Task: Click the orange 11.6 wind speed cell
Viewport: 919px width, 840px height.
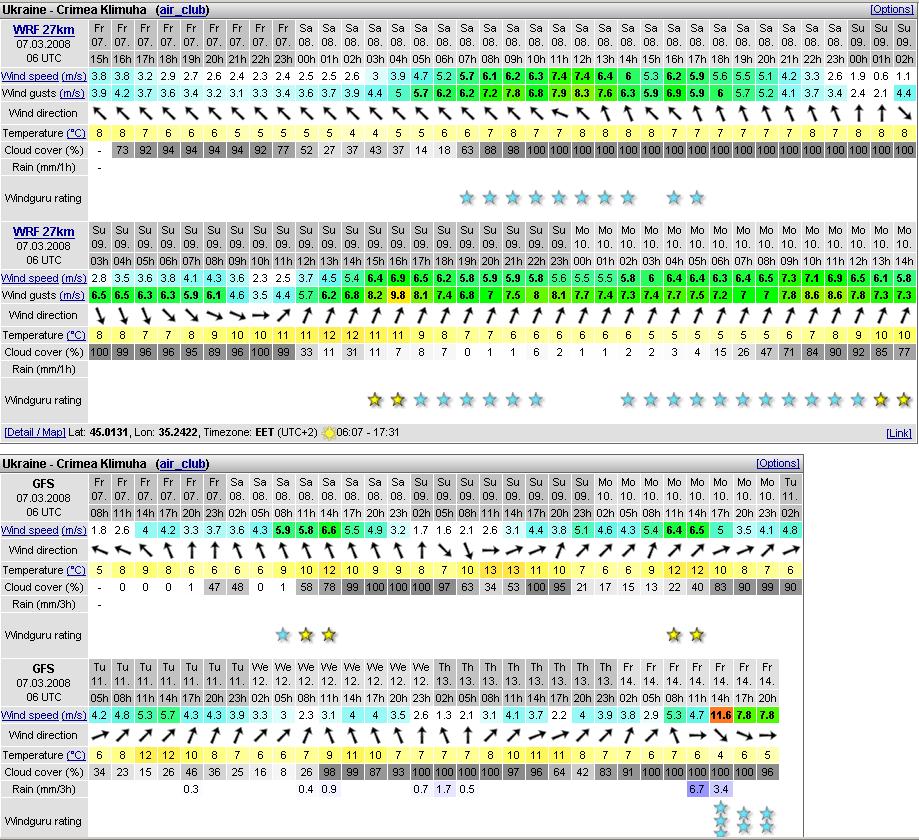Action: tap(720, 715)
